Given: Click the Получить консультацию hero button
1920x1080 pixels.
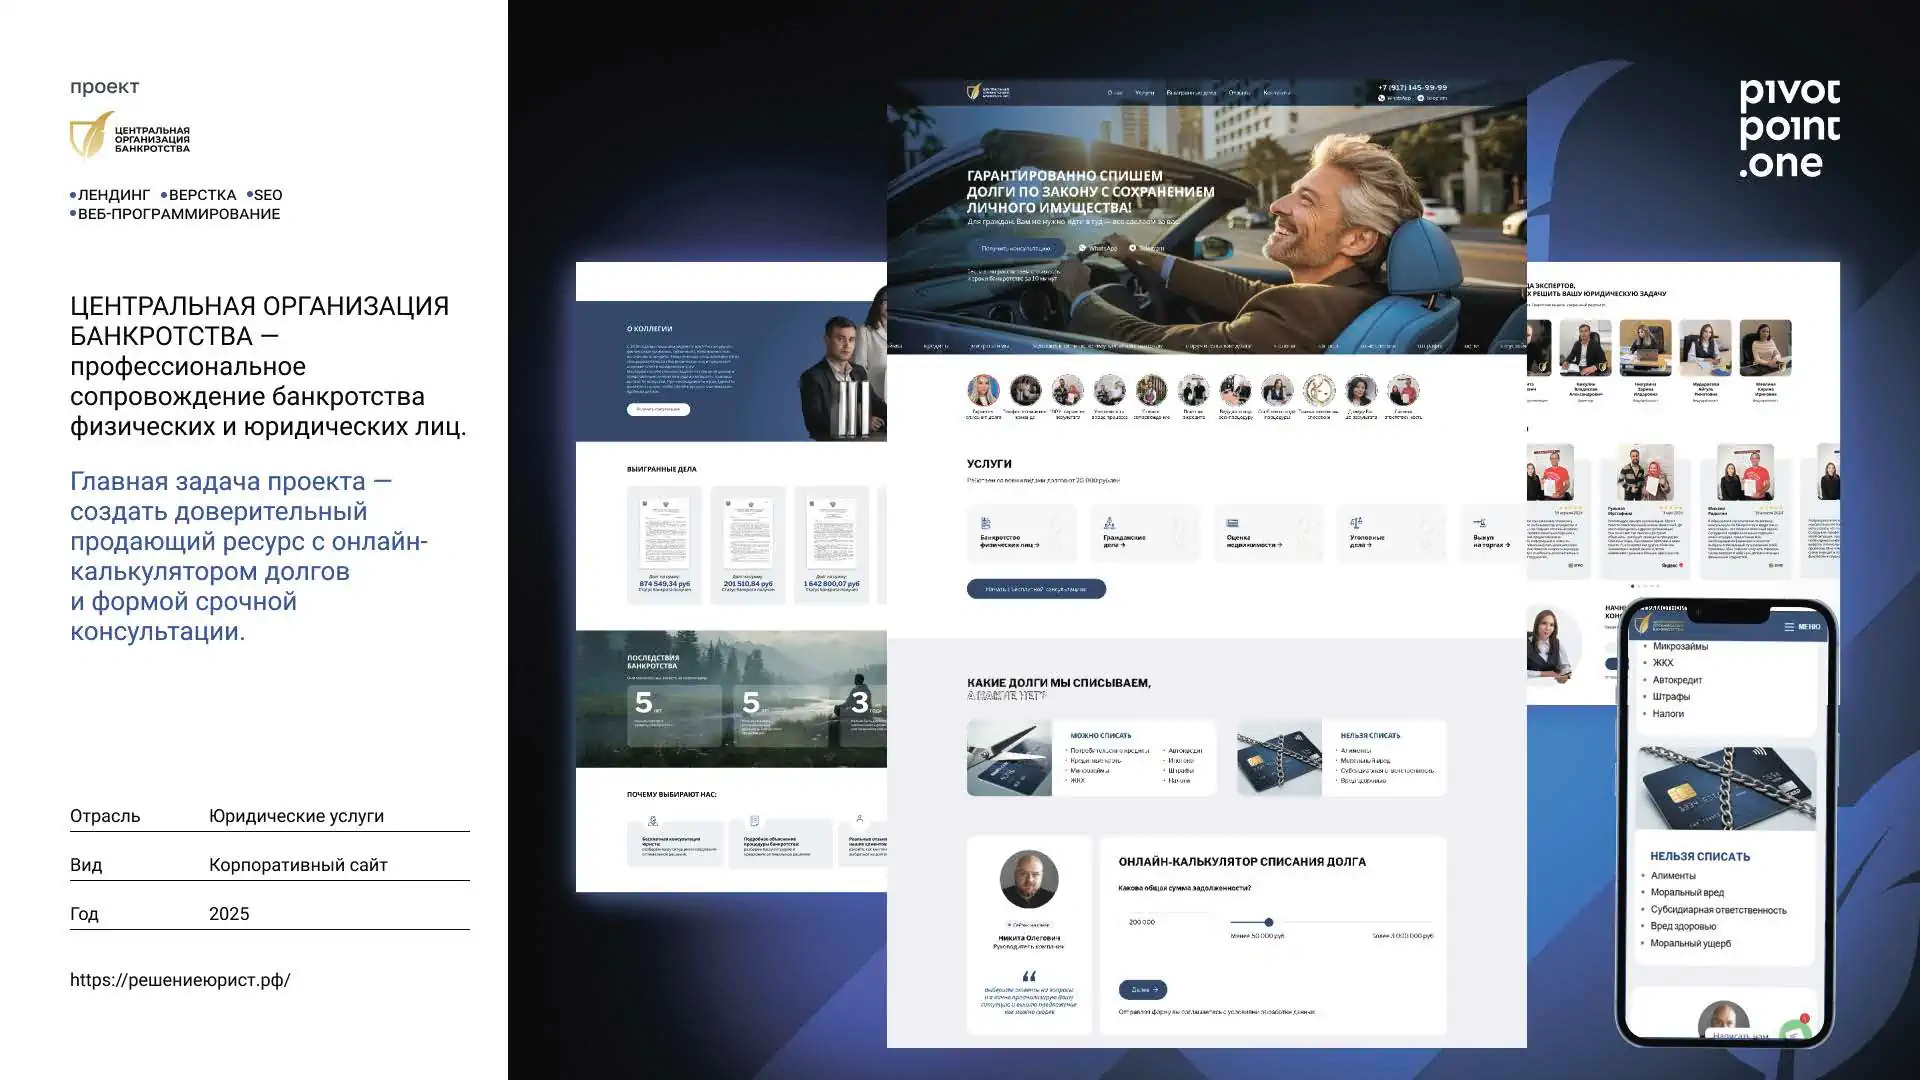Looking at the screenshot, I should (1015, 248).
